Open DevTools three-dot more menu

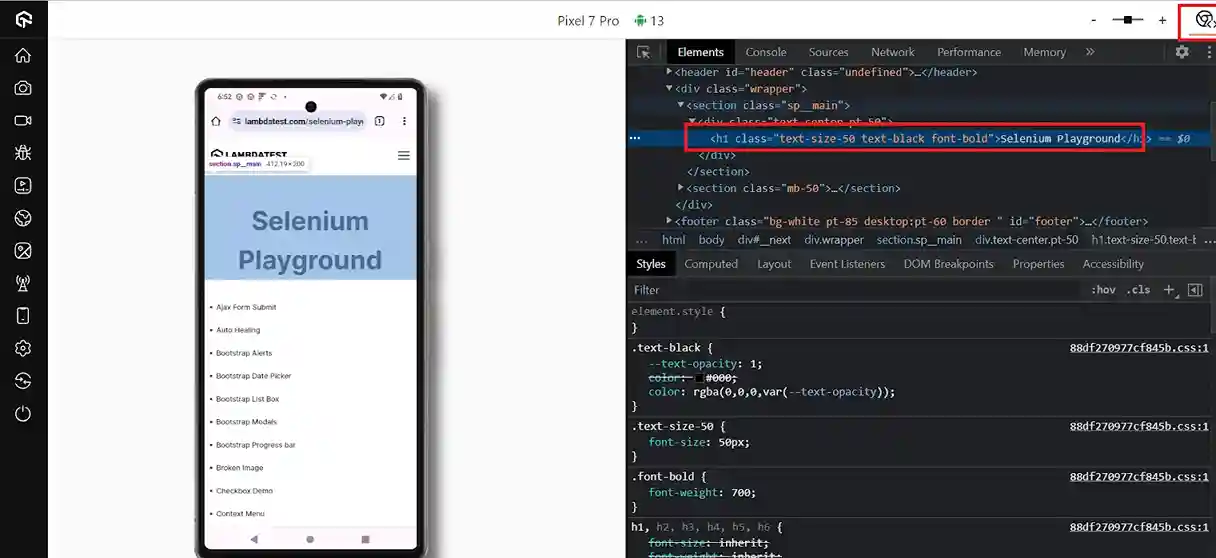(1208, 52)
